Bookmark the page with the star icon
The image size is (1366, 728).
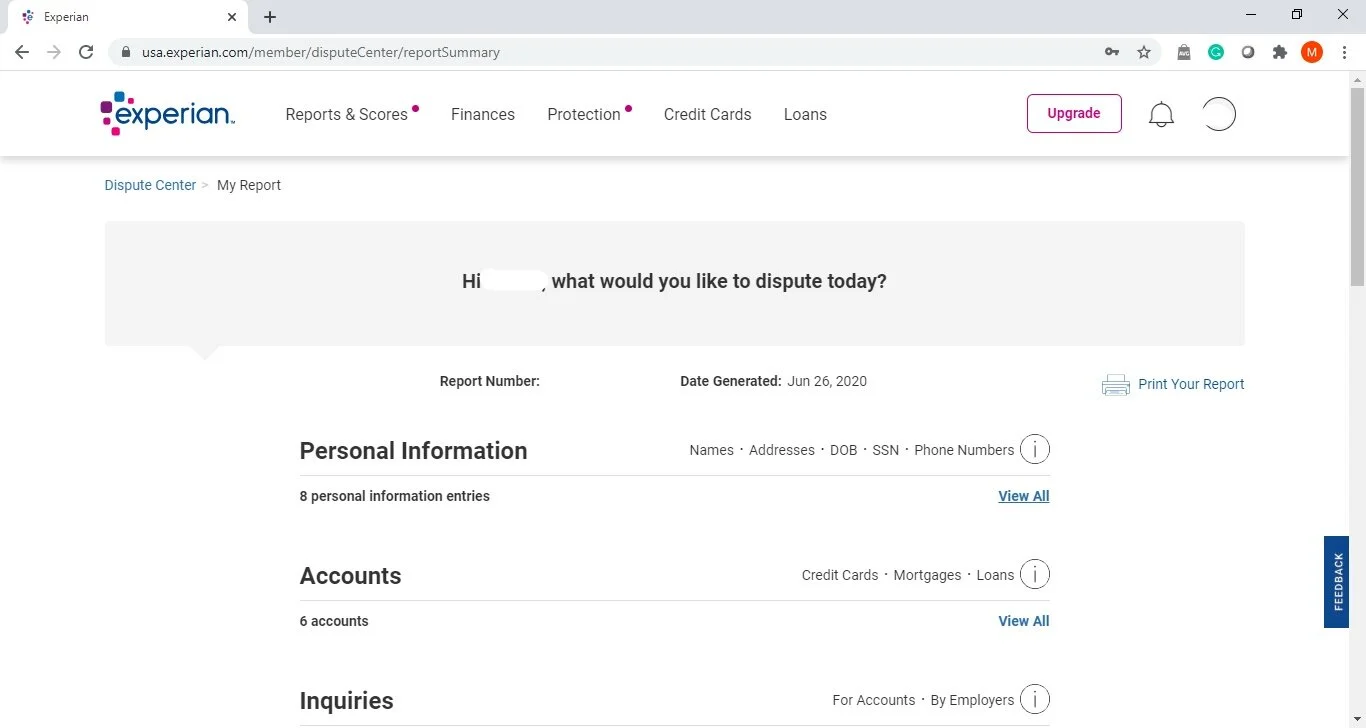point(1143,52)
